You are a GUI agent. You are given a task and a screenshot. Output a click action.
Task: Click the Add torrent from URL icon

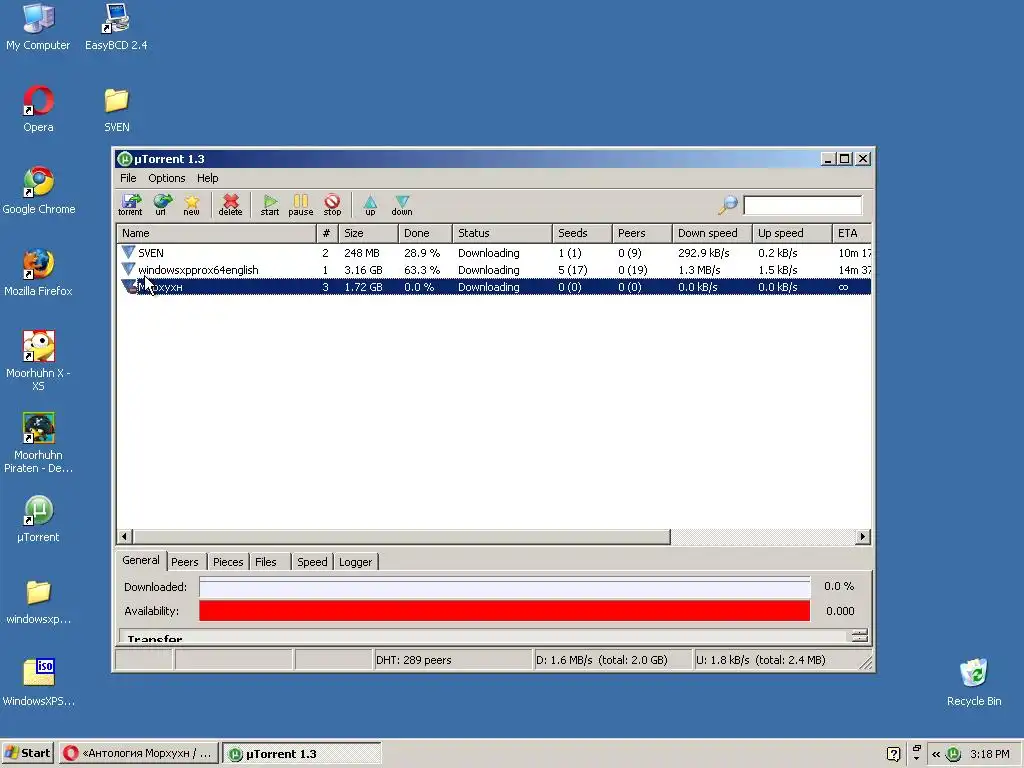coord(161,204)
